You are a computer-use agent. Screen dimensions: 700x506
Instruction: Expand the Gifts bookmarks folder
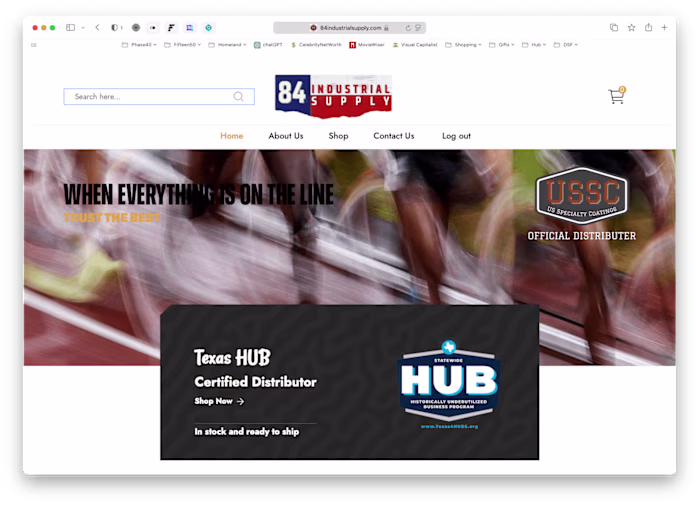[x=502, y=45]
